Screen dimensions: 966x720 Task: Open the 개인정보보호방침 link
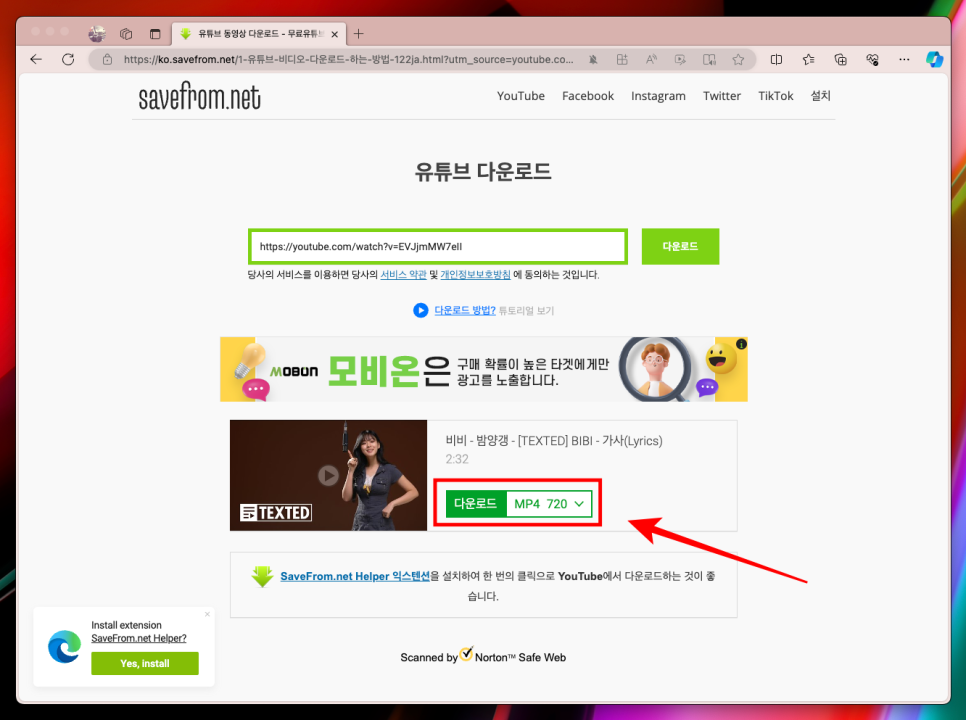click(475, 275)
